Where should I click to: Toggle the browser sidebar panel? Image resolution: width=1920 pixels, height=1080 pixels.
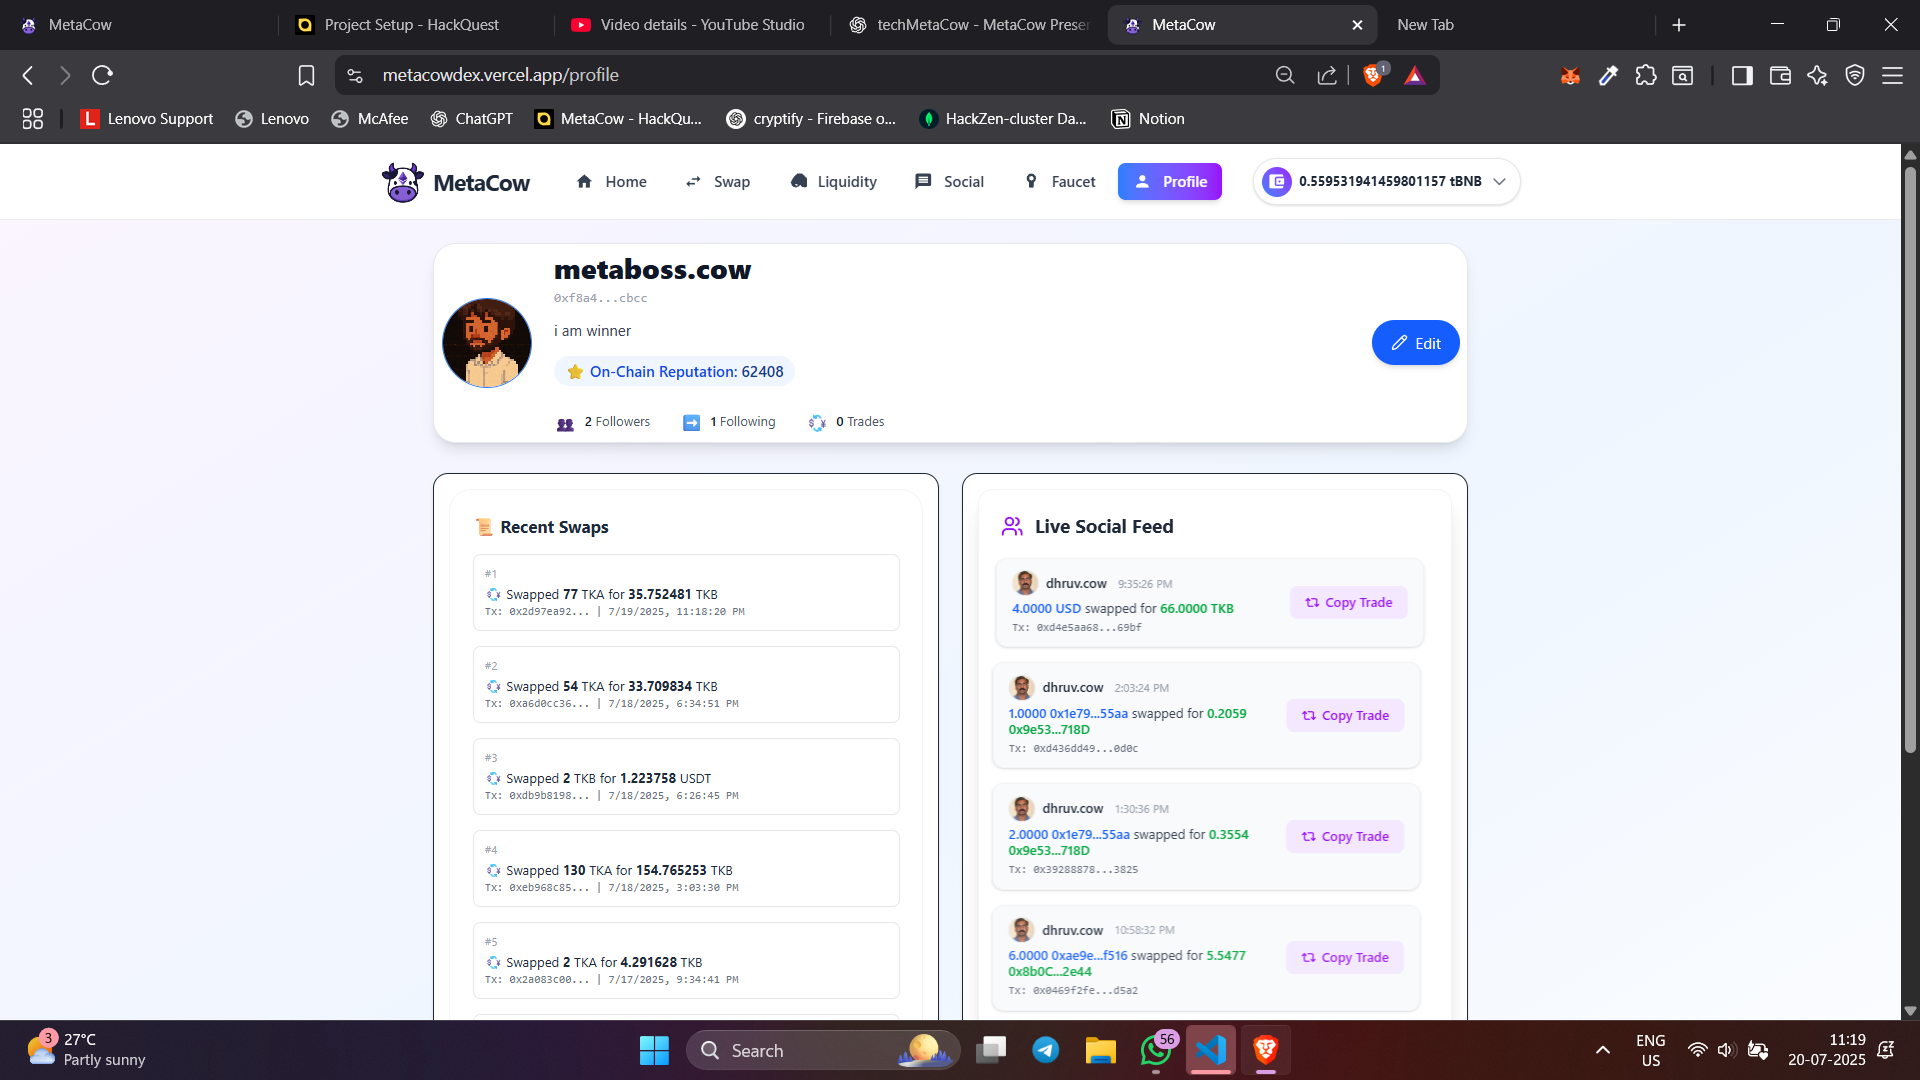[1742, 75]
